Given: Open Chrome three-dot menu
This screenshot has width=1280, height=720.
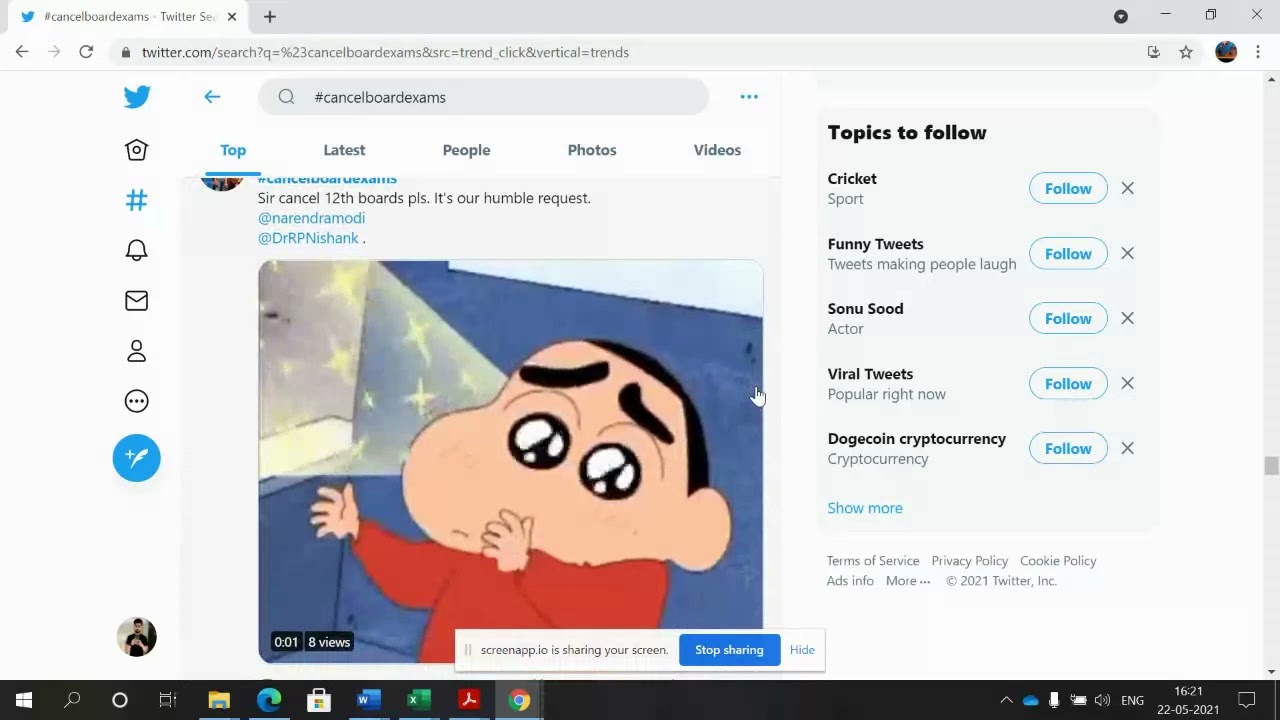Looking at the screenshot, I should tap(1258, 52).
